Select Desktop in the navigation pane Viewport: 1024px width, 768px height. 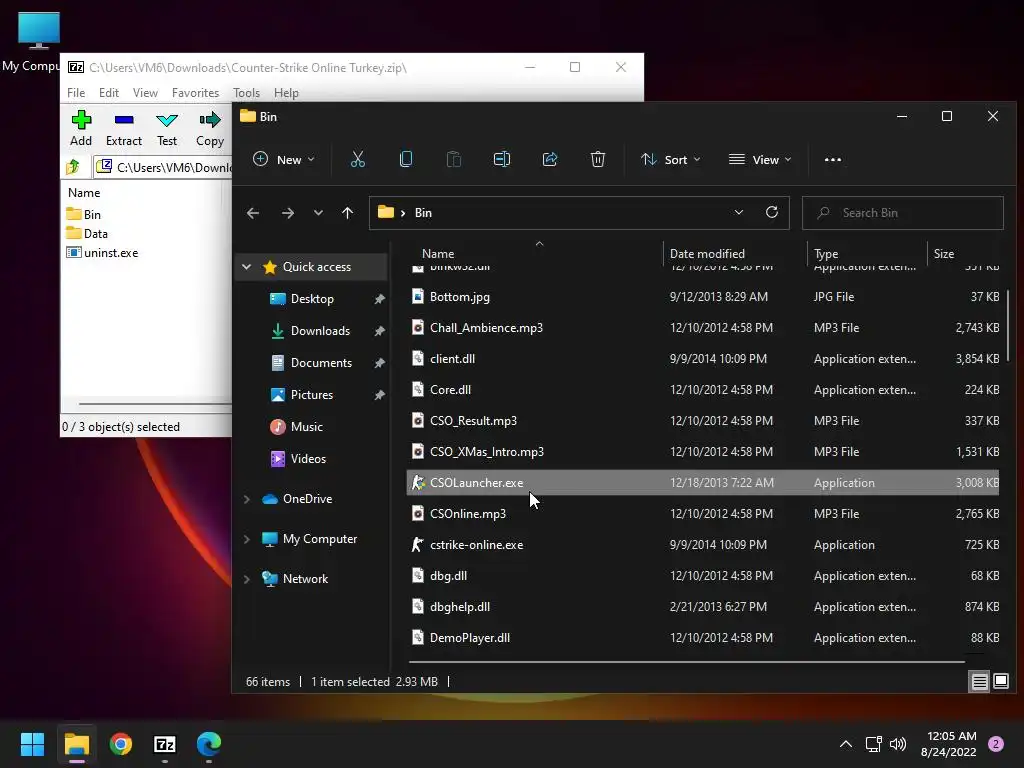point(312,298)
